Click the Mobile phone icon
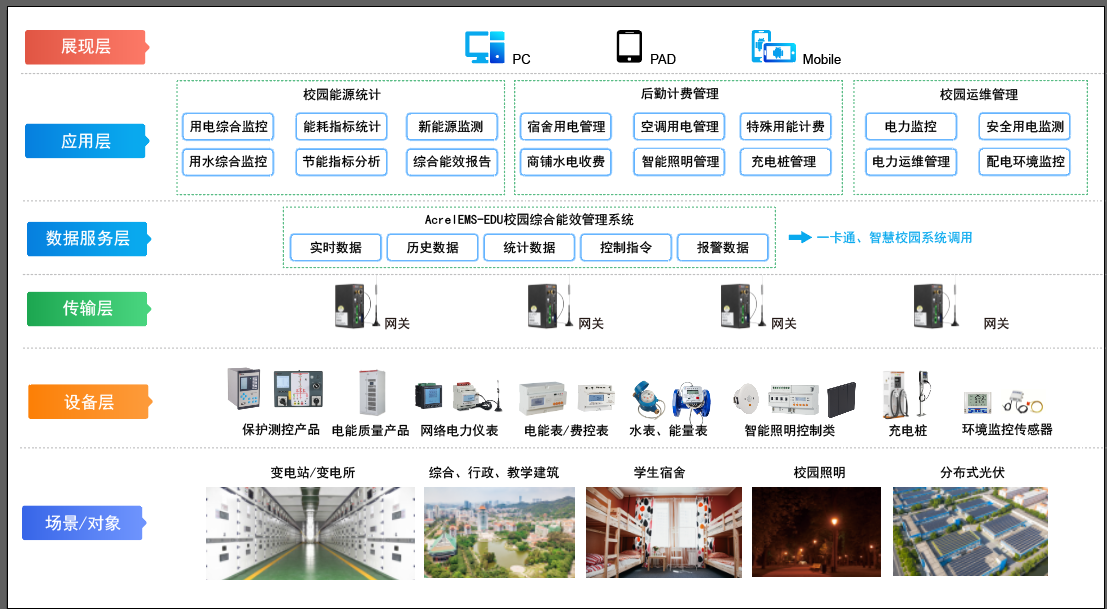Screen dimensions: 1107x609 click(x=773, y=48)
